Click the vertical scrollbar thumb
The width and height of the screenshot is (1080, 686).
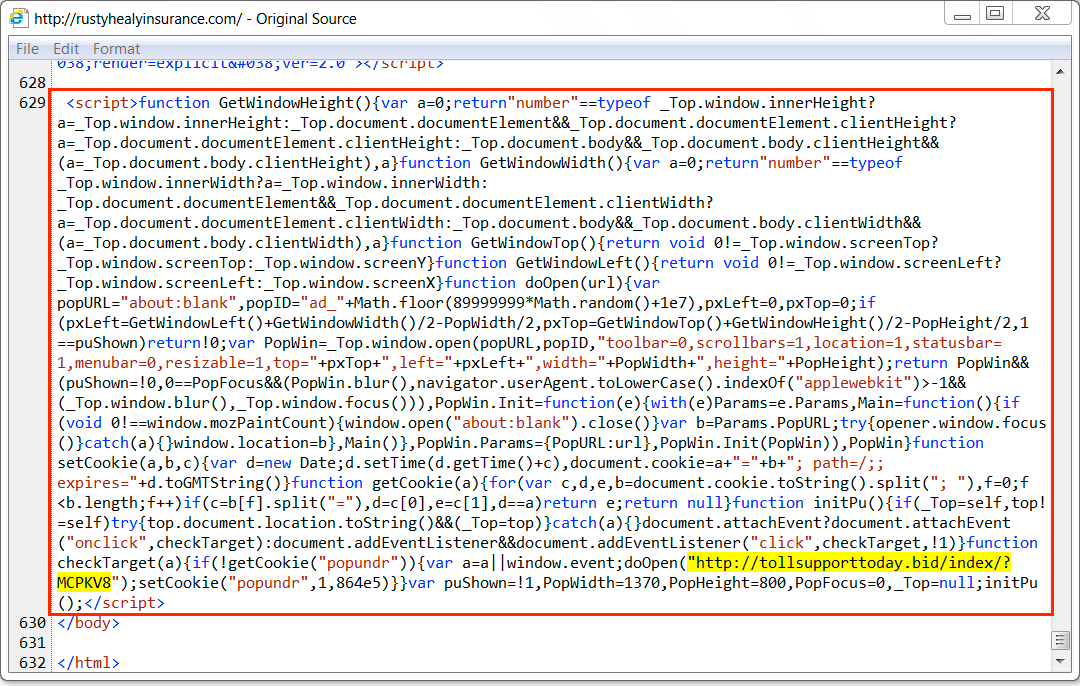[1060, 641]
